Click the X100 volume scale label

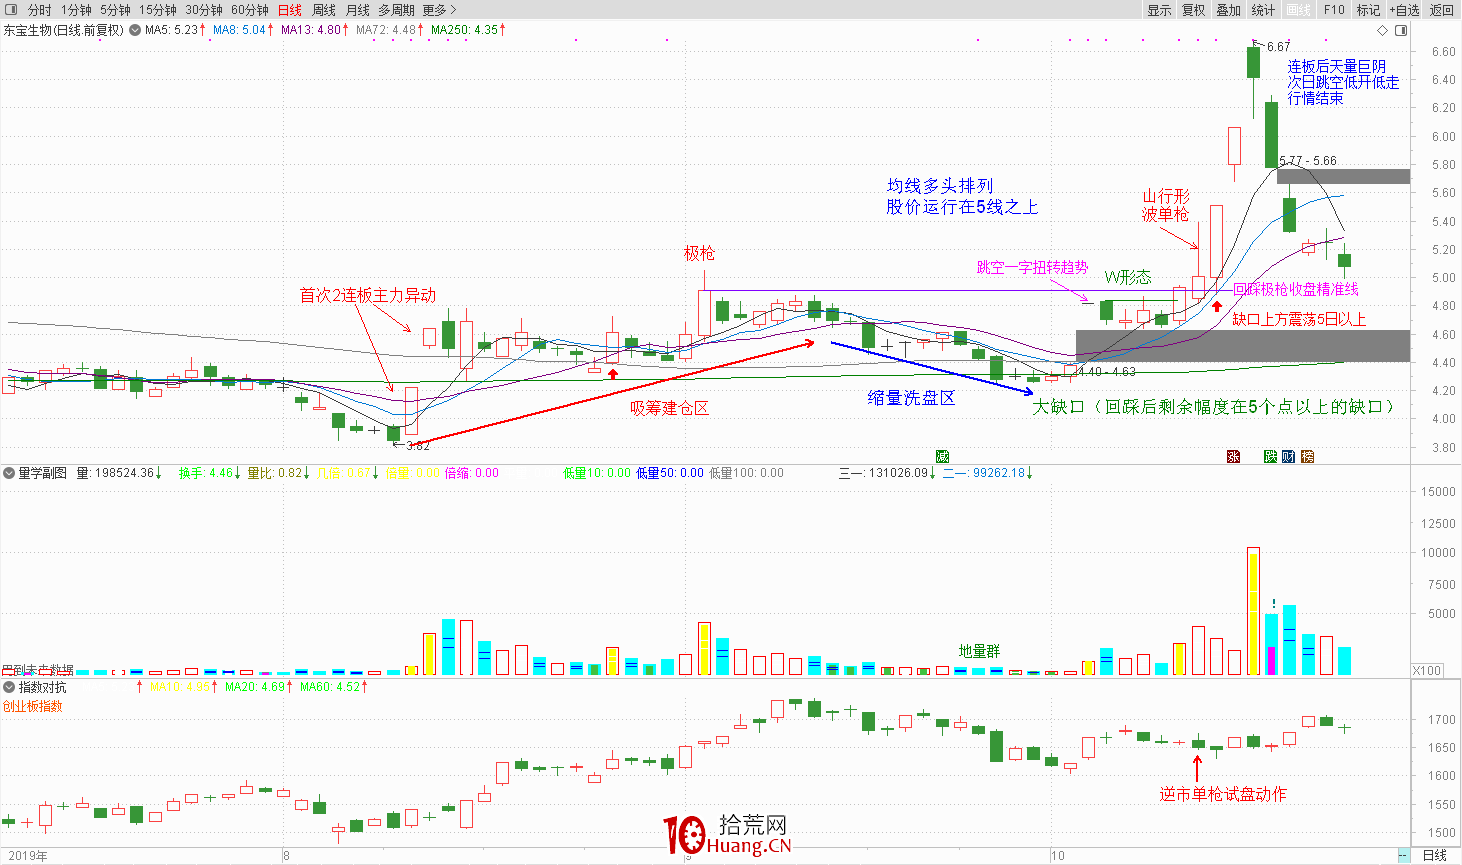1427,670
